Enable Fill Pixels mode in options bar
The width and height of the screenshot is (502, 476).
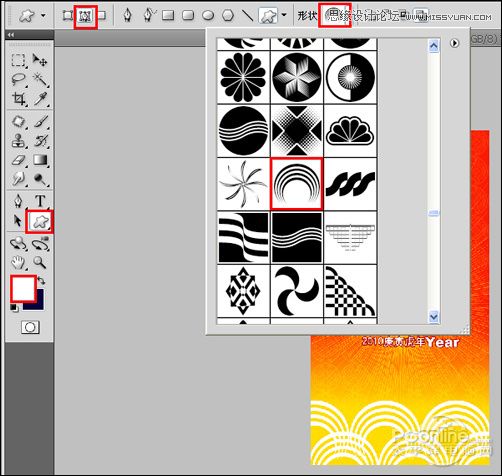102,15
